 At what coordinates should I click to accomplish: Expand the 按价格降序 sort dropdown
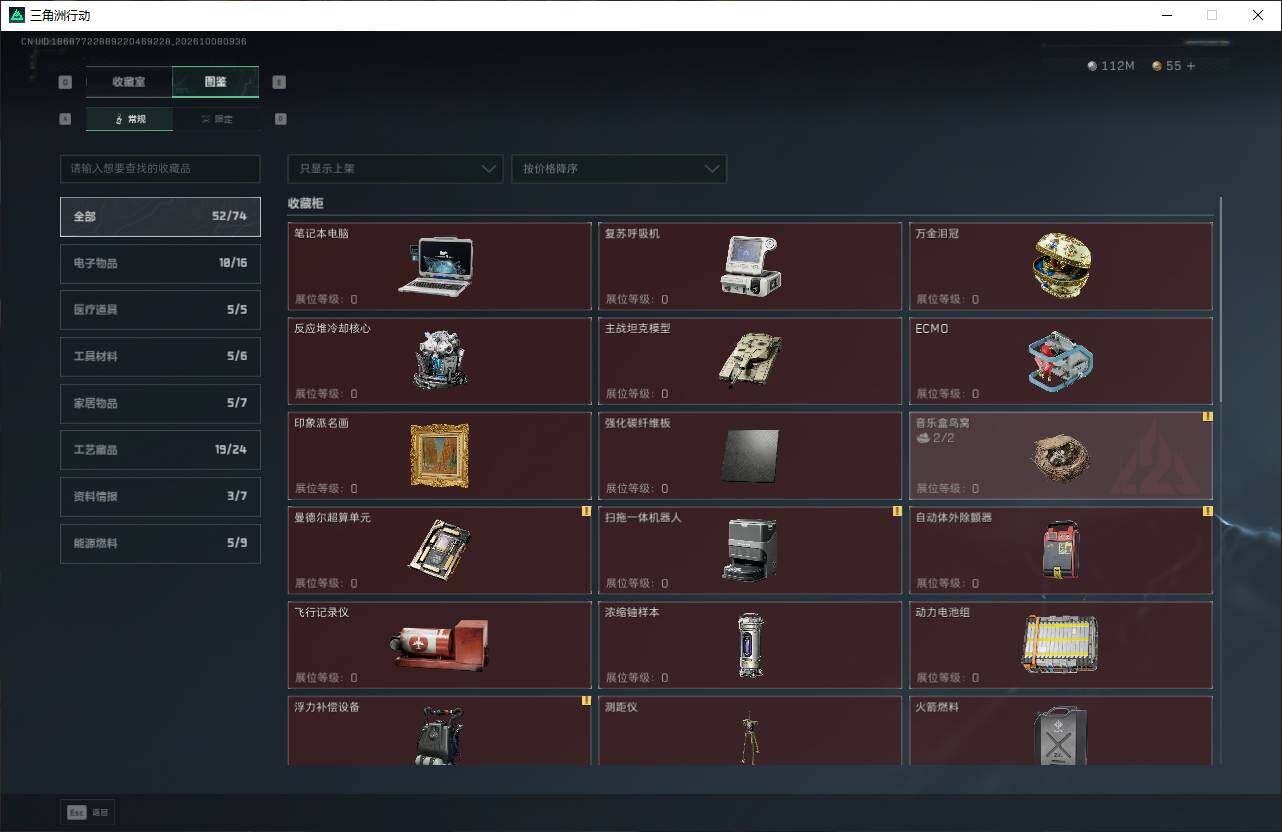619,168
